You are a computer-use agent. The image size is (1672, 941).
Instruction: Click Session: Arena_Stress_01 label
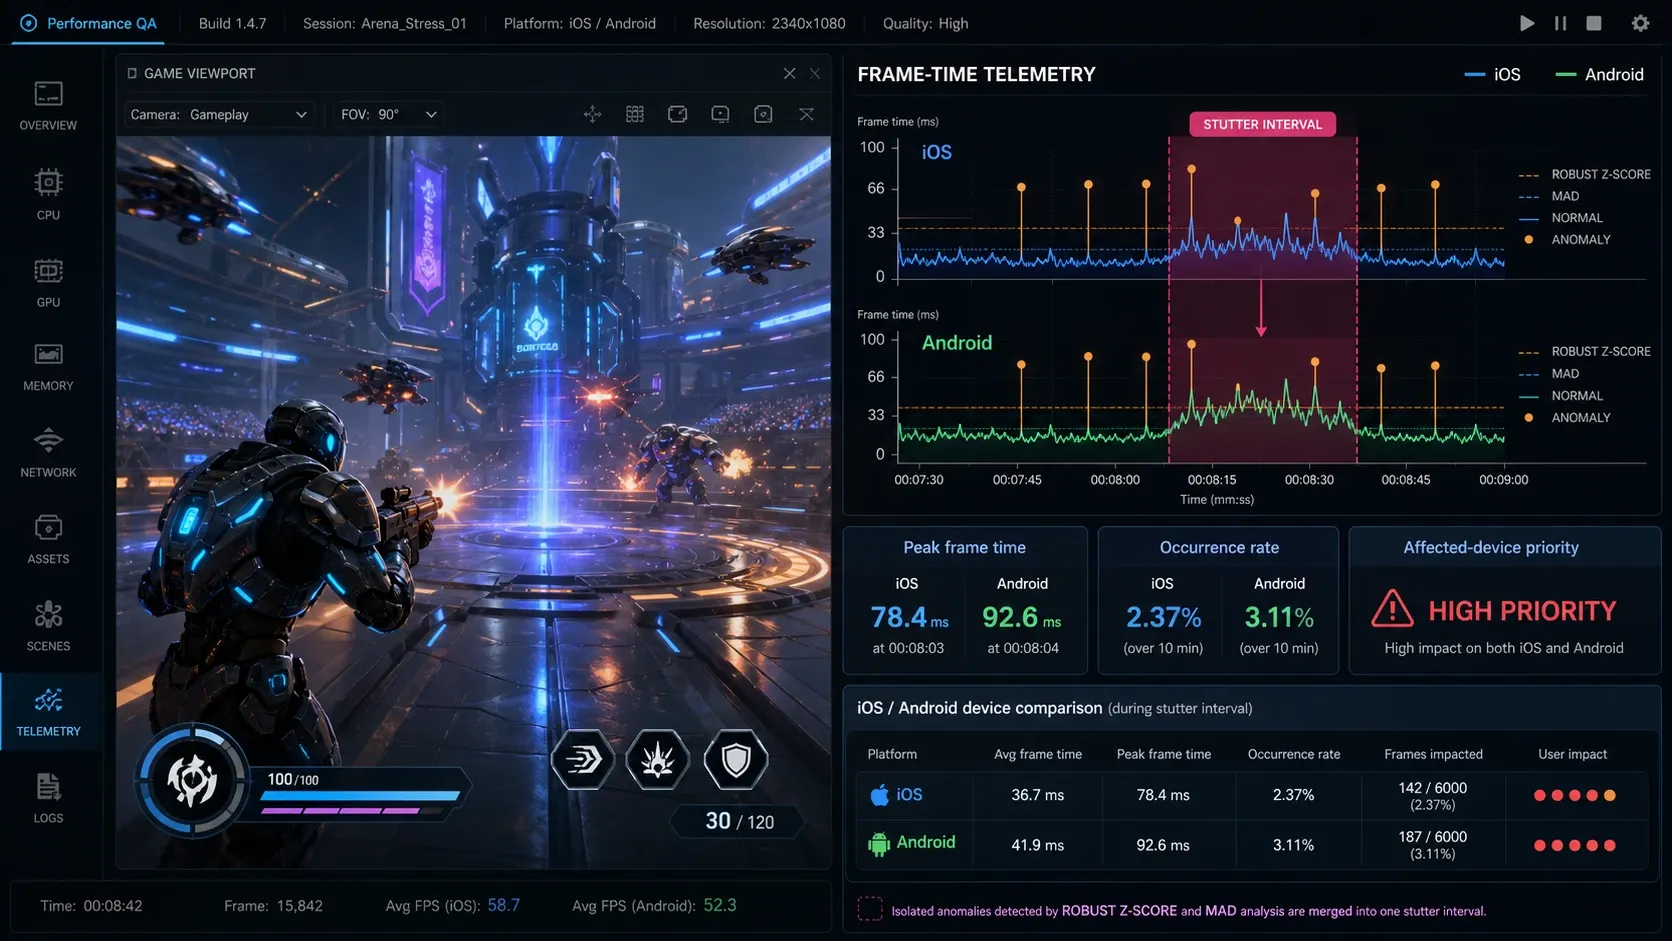pyautogui.click(x=385, y=23)
